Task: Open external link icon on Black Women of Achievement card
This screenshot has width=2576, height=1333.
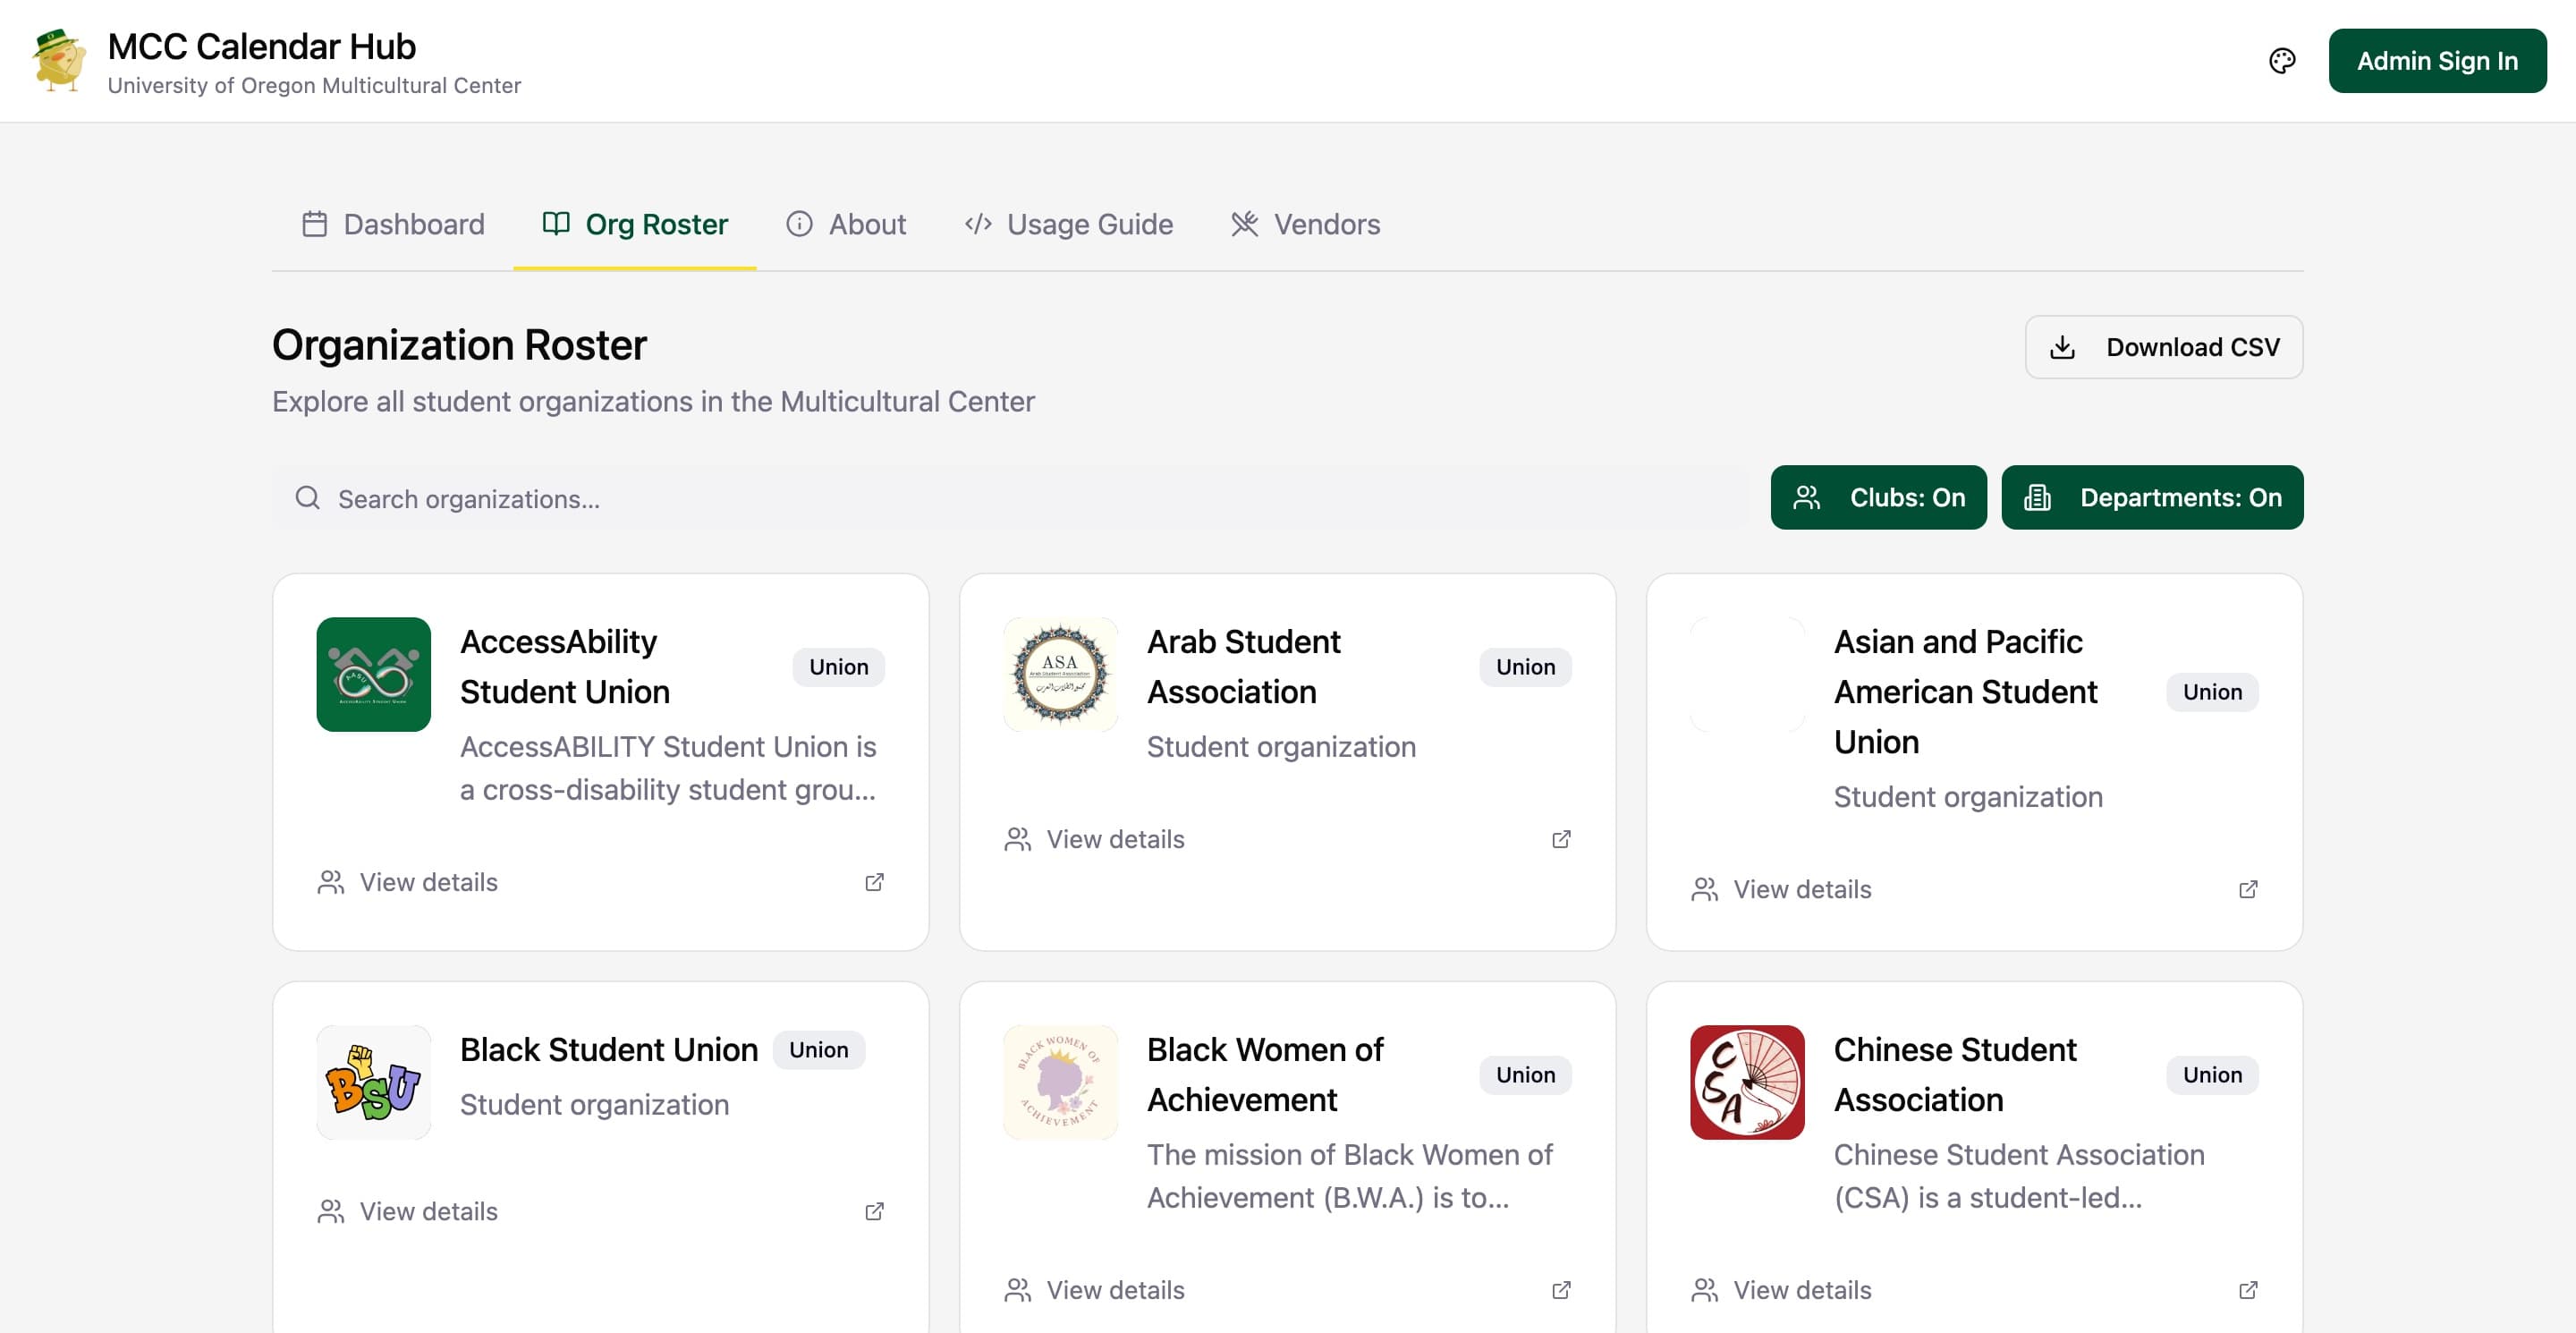Action: coord(1561,1290)
